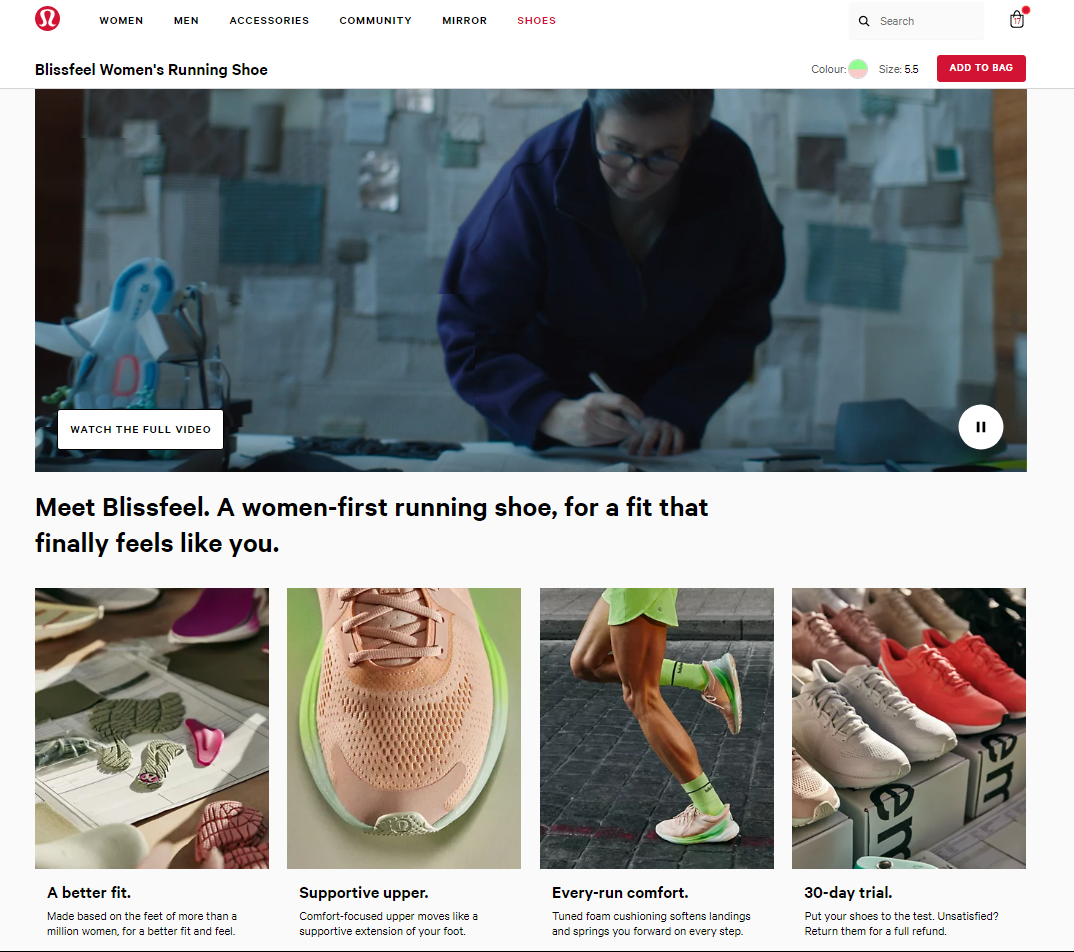Click the 'Meet Blissfeel' headline text
Viewport: 1074px width, 952px height.
[x=372, y=525]
